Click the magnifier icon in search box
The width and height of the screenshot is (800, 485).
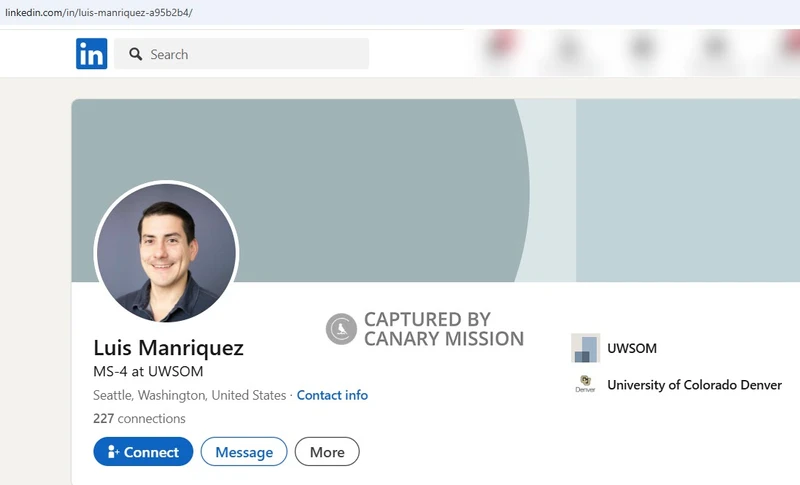135,54
